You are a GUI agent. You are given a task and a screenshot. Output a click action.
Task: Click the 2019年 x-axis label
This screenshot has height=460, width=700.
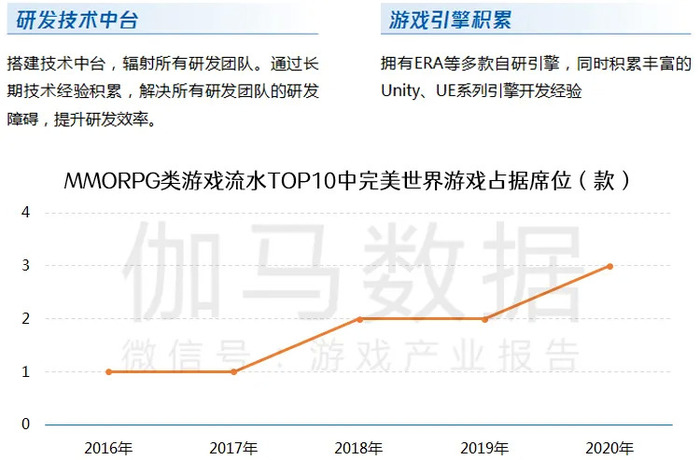[x=484, y=448]
